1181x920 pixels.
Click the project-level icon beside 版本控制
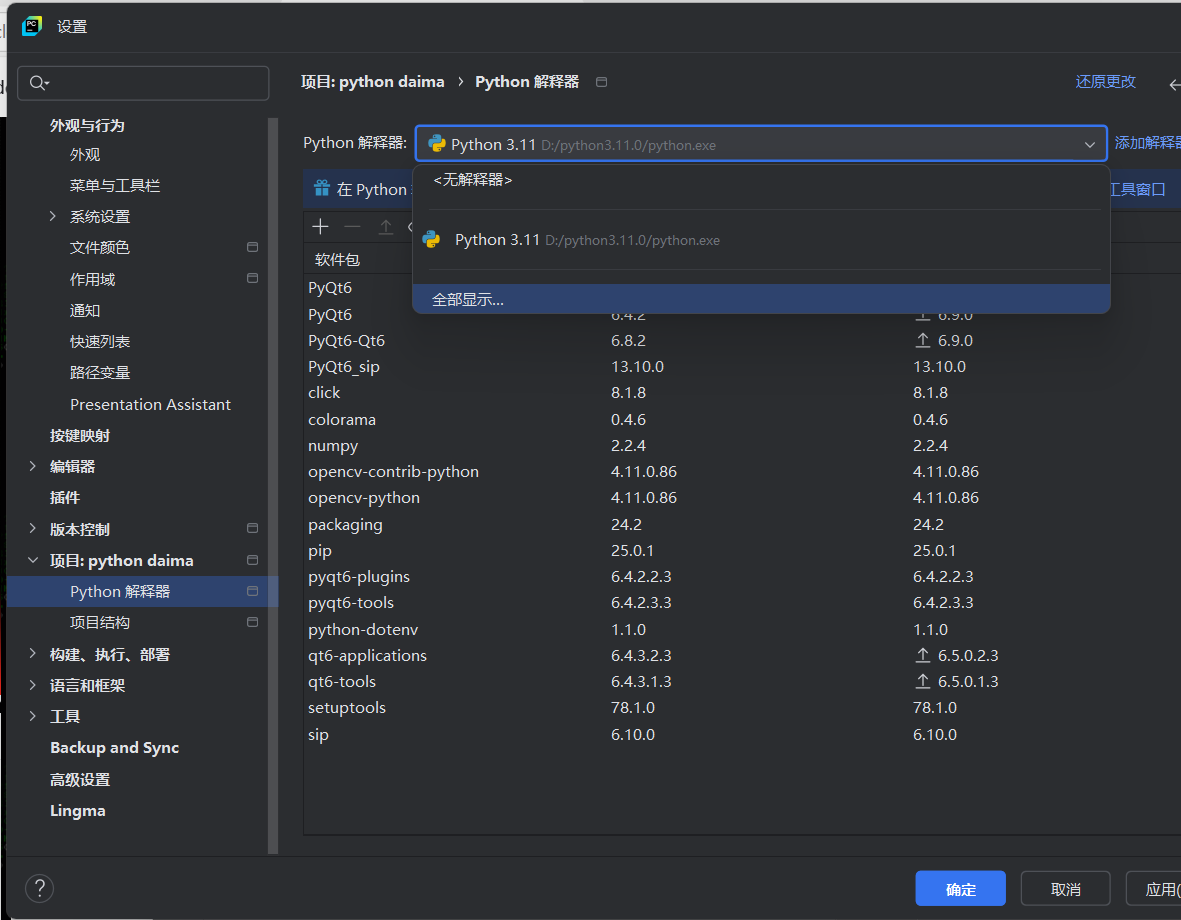click(x=252, y=528)
